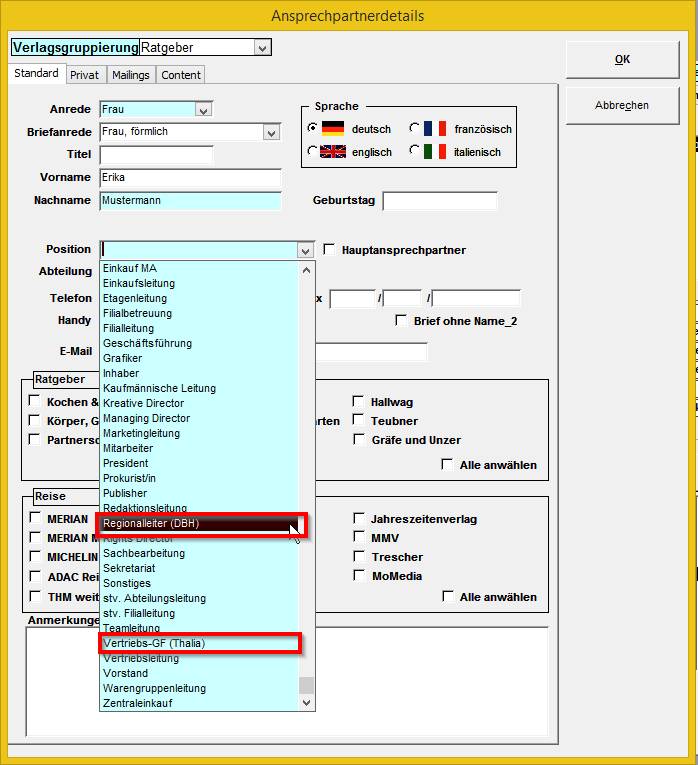The image size is (698, 765).
Task: Choose Sachbearbeitung from the list
Action: coord(199,554)
